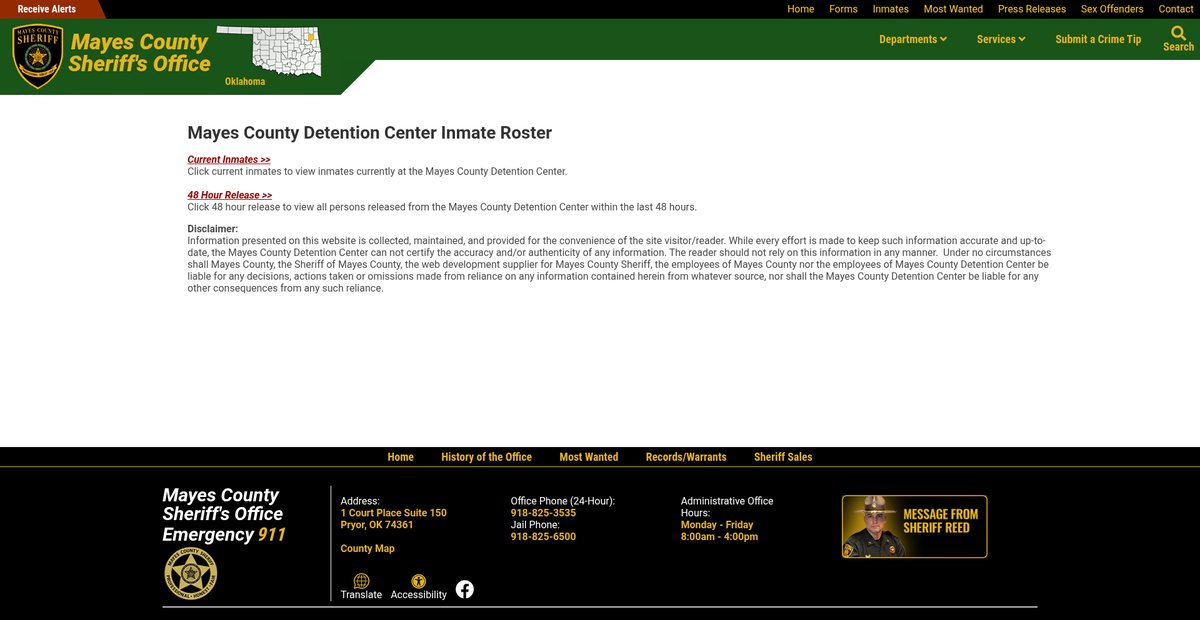Click Home in the footer navigation

click(401, 457)
